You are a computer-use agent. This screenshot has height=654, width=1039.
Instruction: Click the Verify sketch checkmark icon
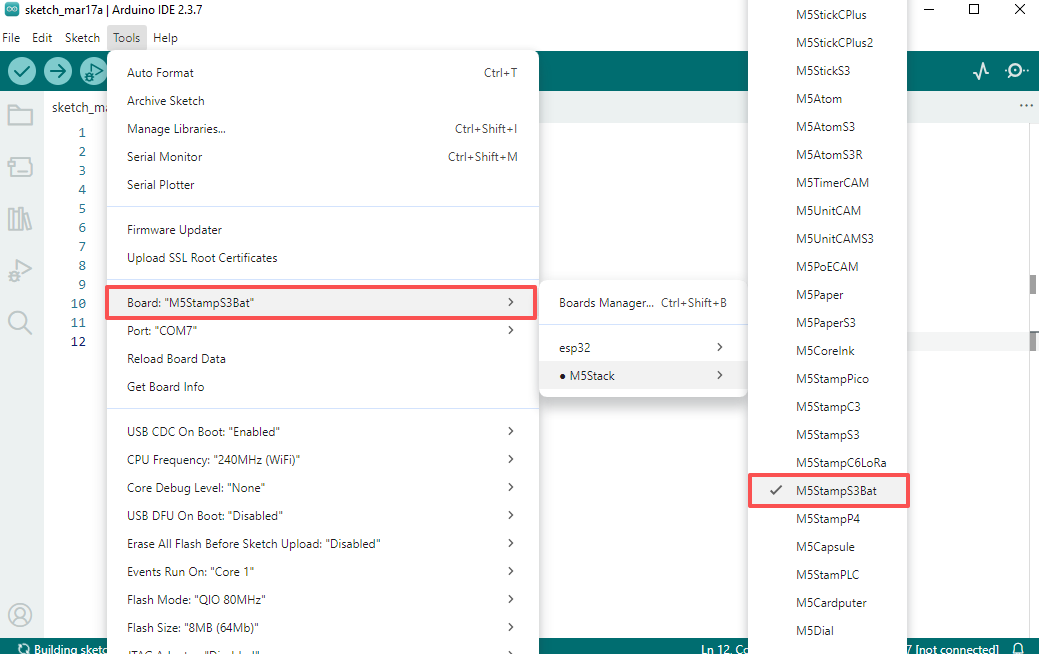pos(22,71)
